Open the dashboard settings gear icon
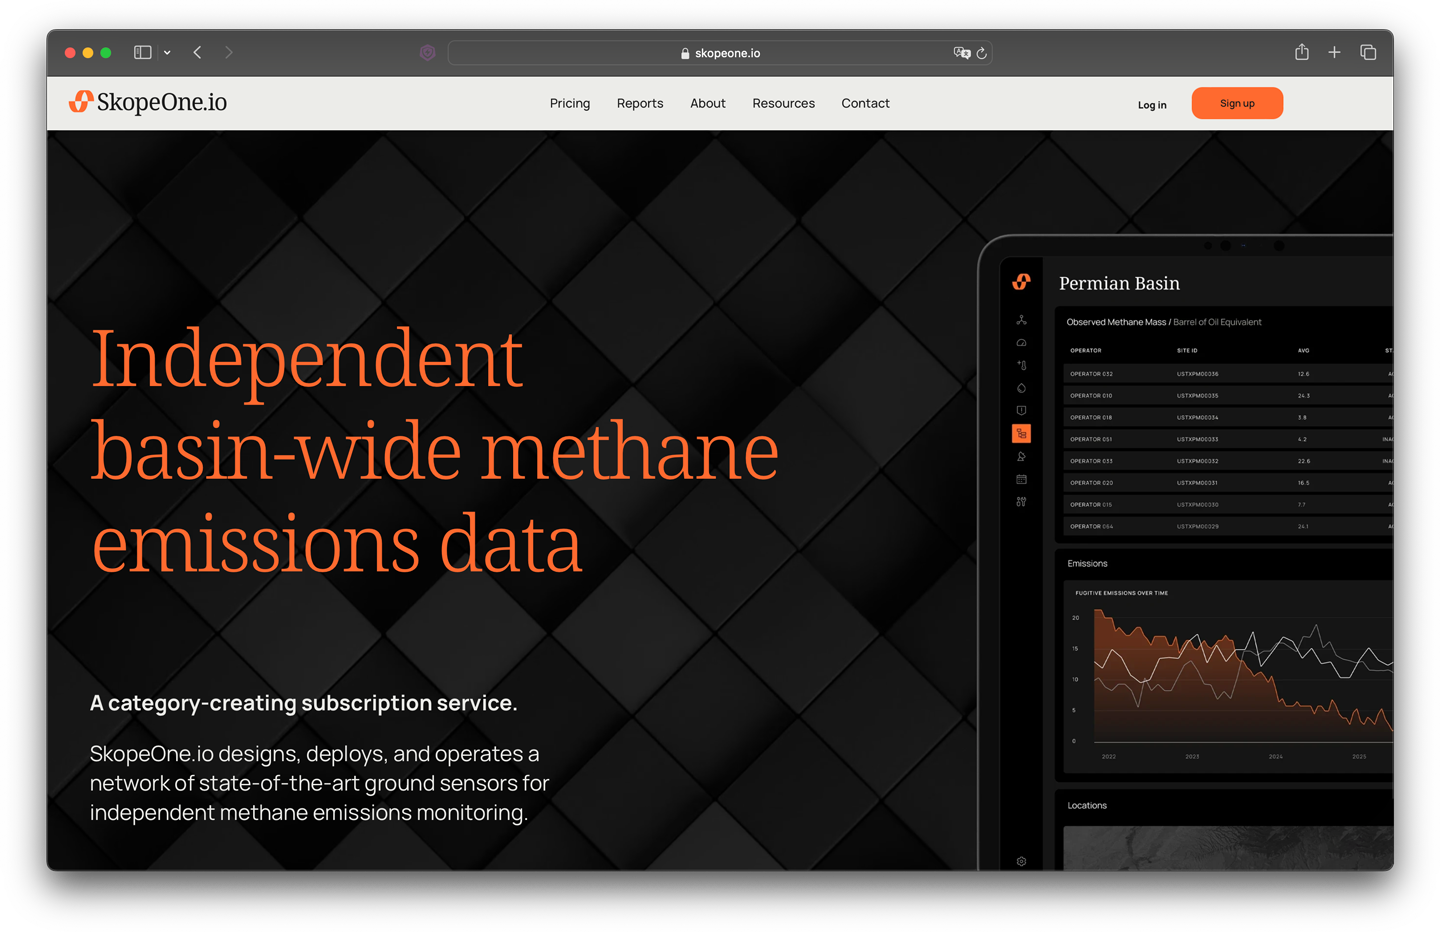1440x932 pixels. 1021,861
